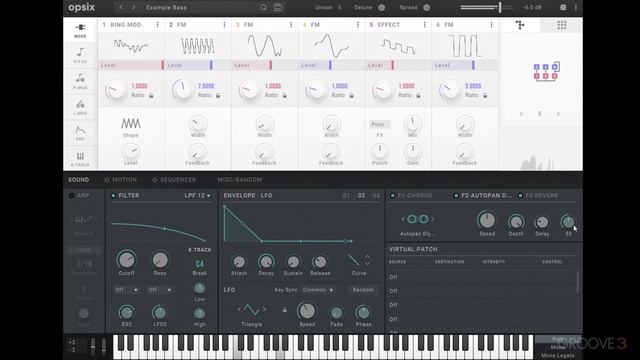Screen dimensions: 640x360
Task: Click the preset search magnifier icon
Action: [263, 7]
